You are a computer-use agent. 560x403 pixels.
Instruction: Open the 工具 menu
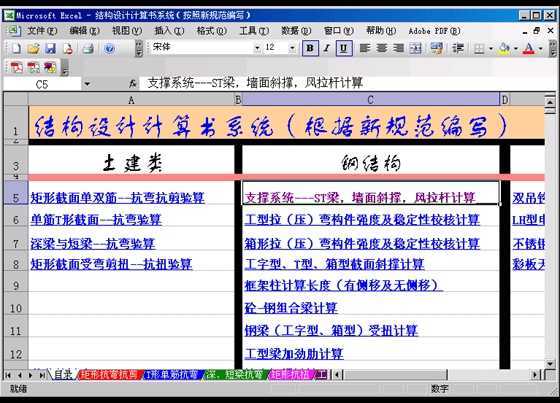(x=254, y=31)
